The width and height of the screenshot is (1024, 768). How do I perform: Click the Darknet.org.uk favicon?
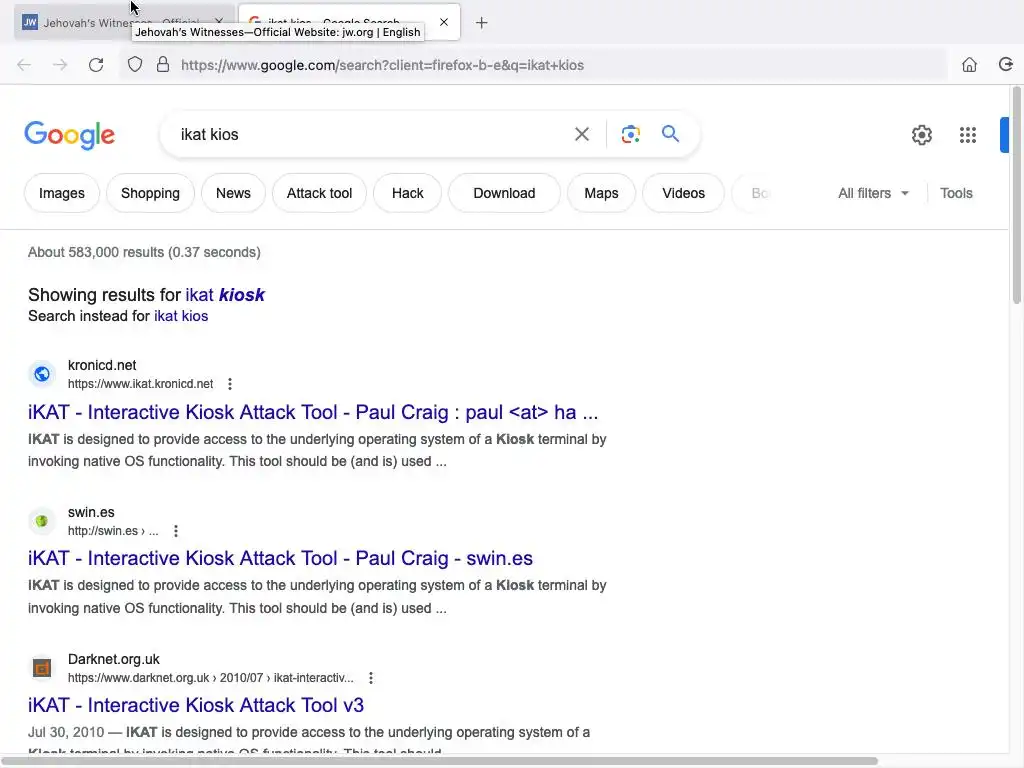tap(42, 668)
